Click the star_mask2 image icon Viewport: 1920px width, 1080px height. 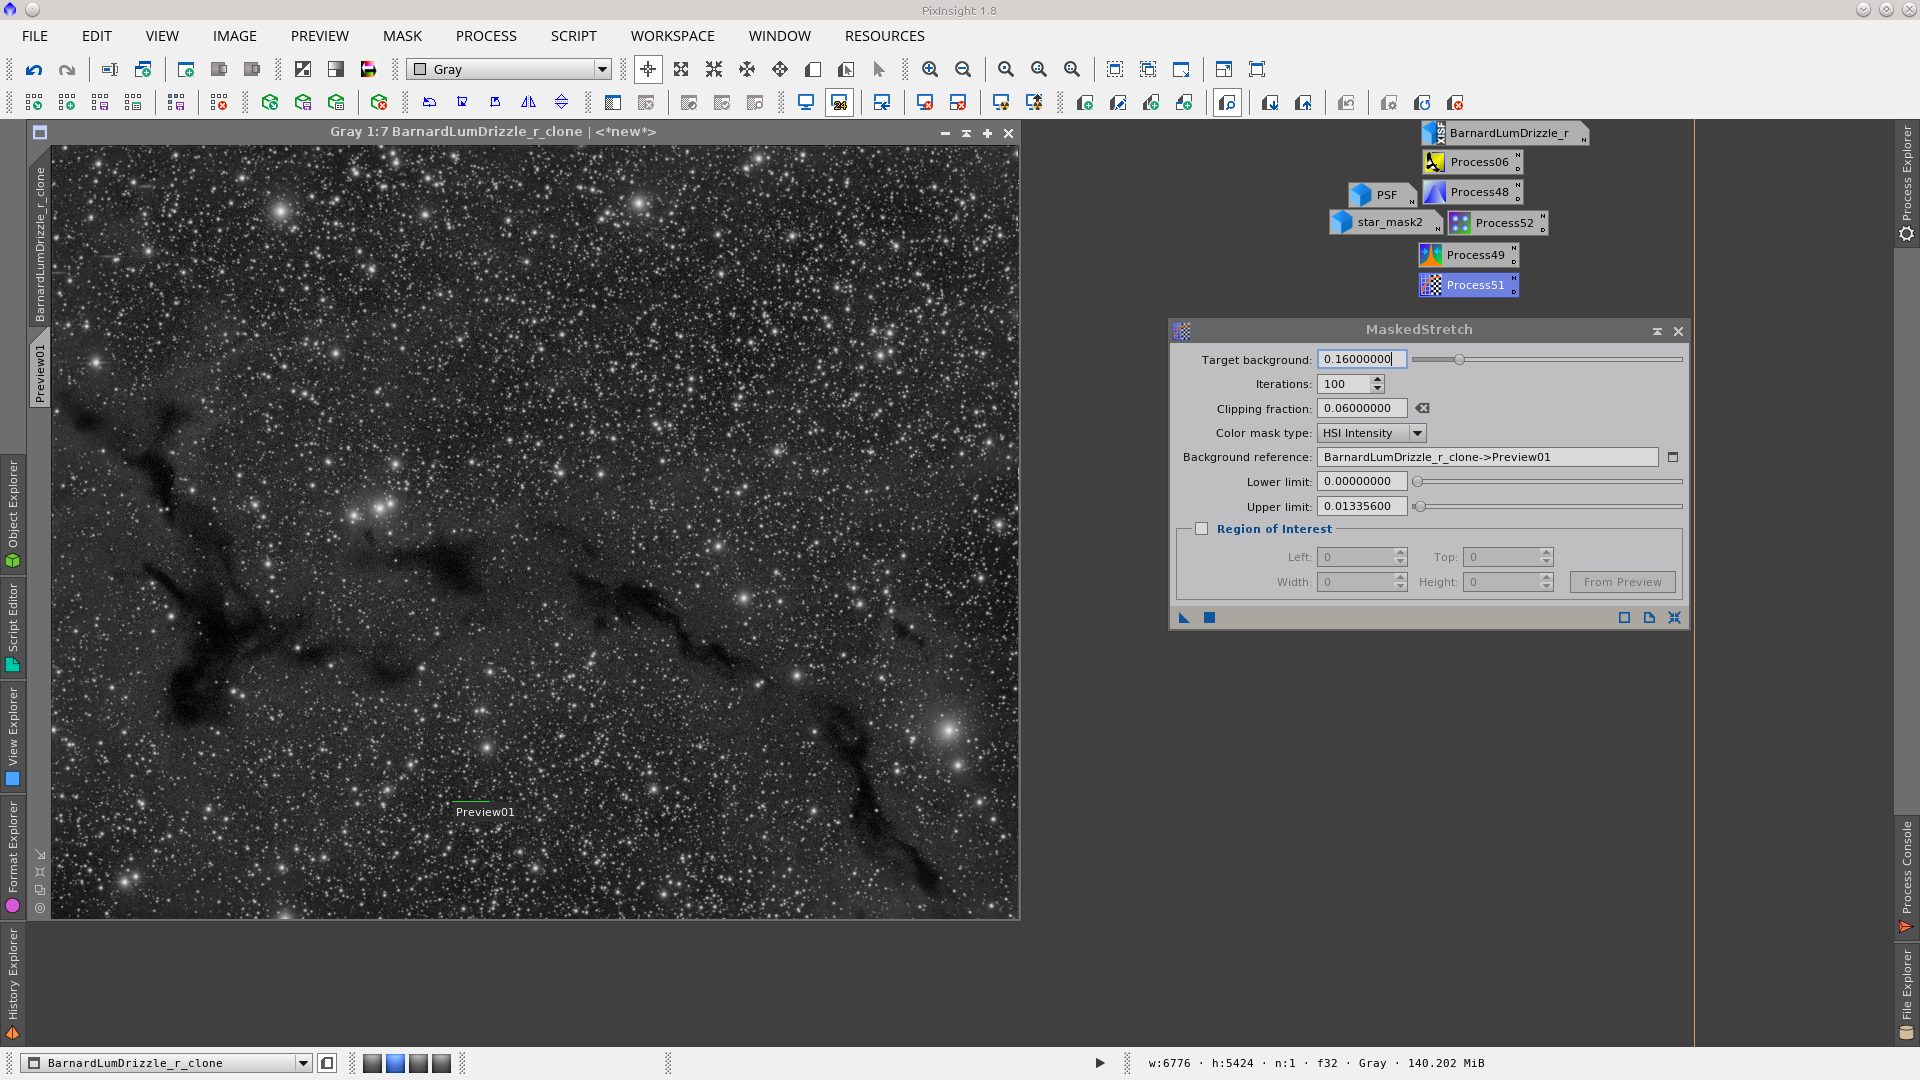(1384, 222)
